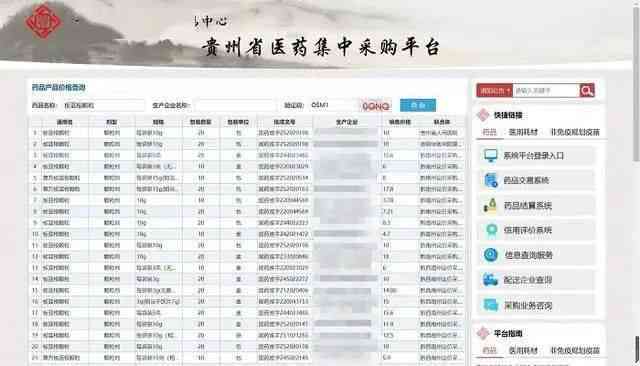Click the 信息查询服务 round icon
Screen dimensions: 640x366
[x=491, y=255]
